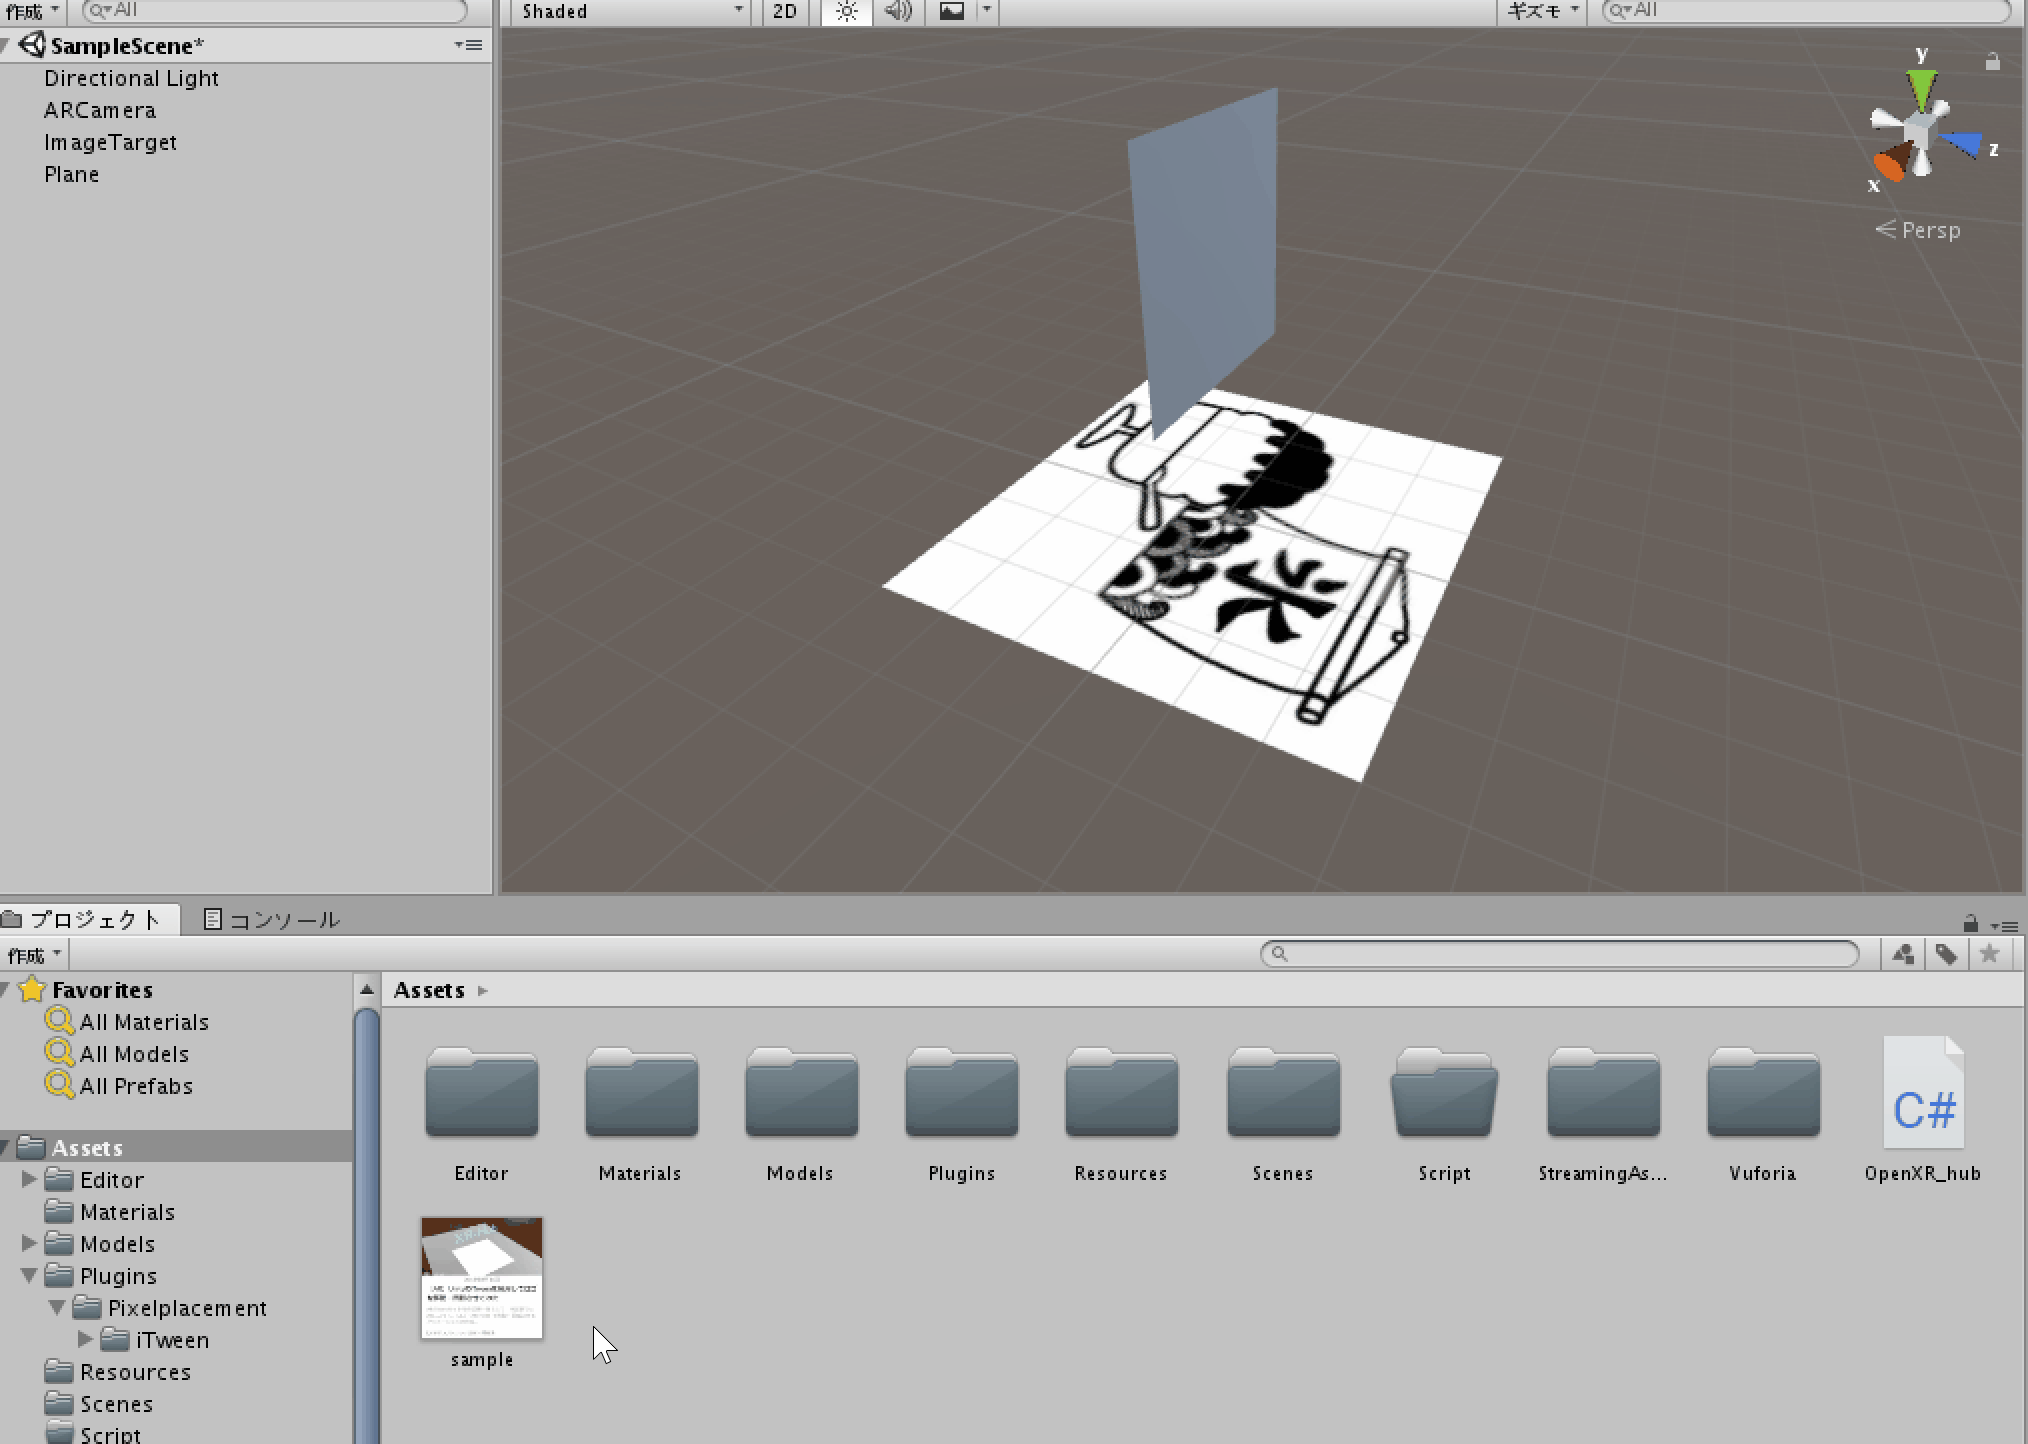Viewport: 2028px width, 1444px height.
Task: Toggle scene lighting with the sun icon
Action: click(845, 12)
